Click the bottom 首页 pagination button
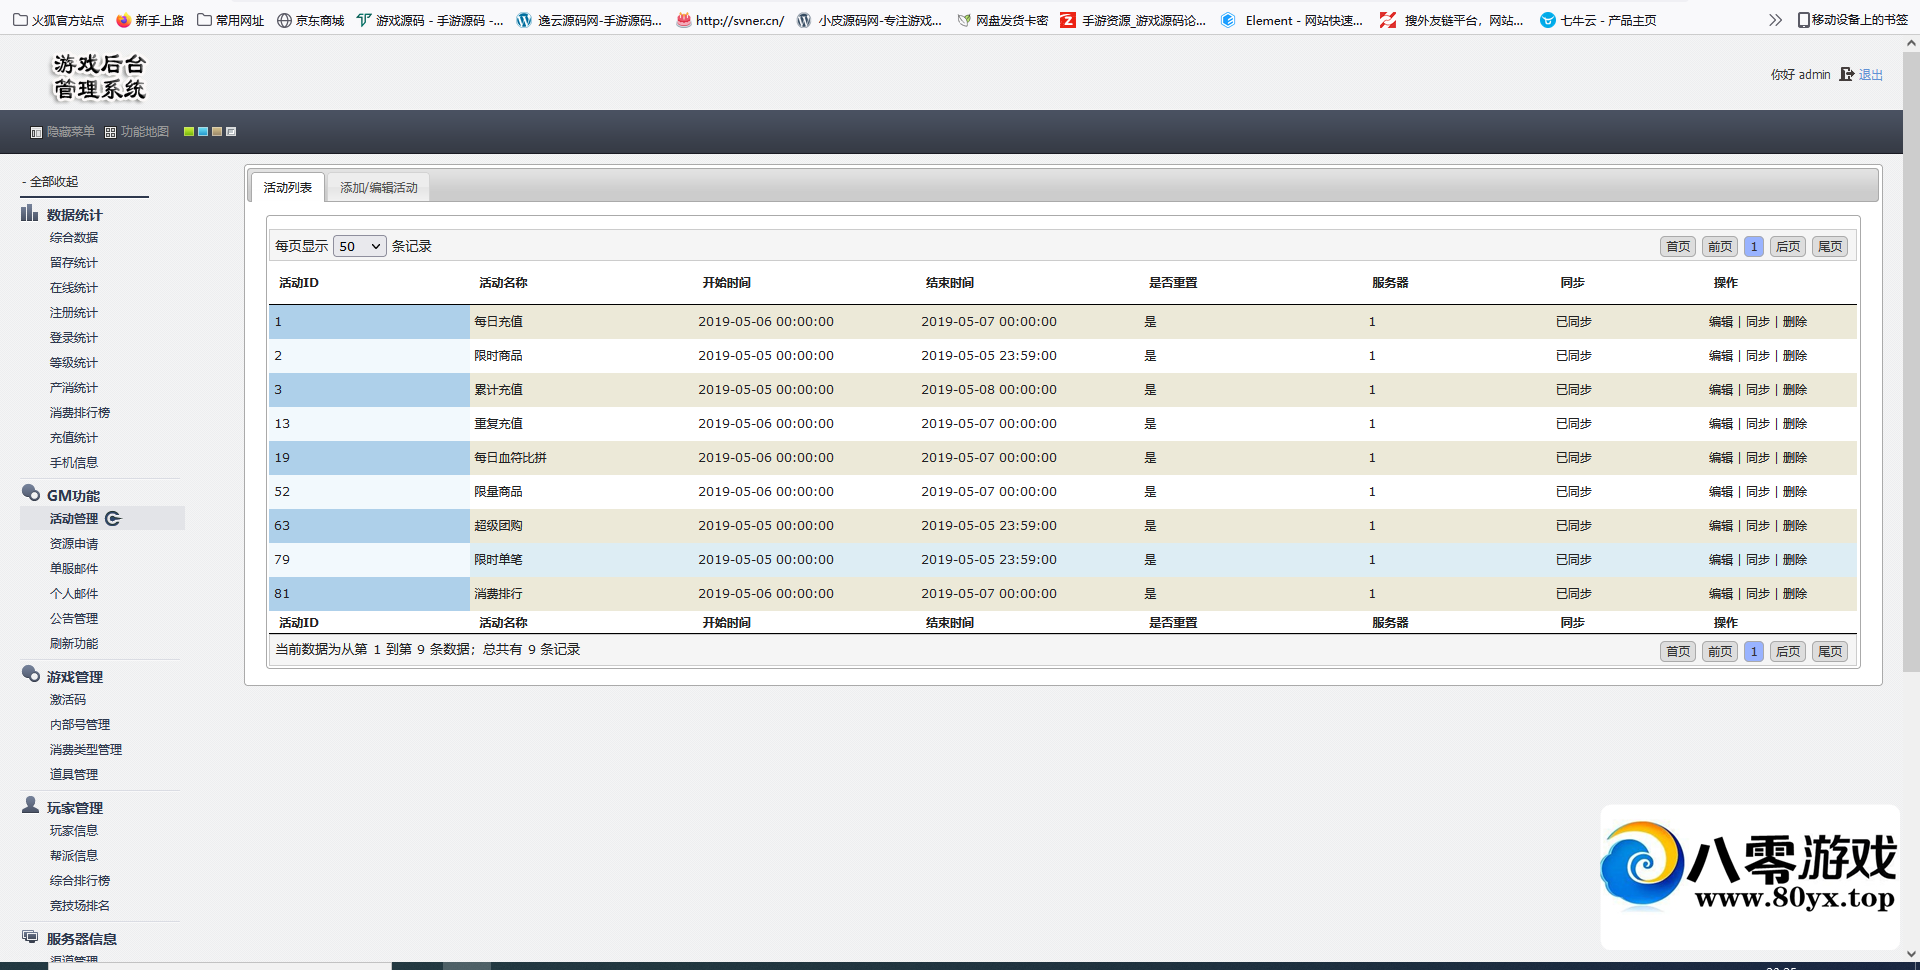The width and height of the screenshot is (1920, 970). (x=1677, y=652)
